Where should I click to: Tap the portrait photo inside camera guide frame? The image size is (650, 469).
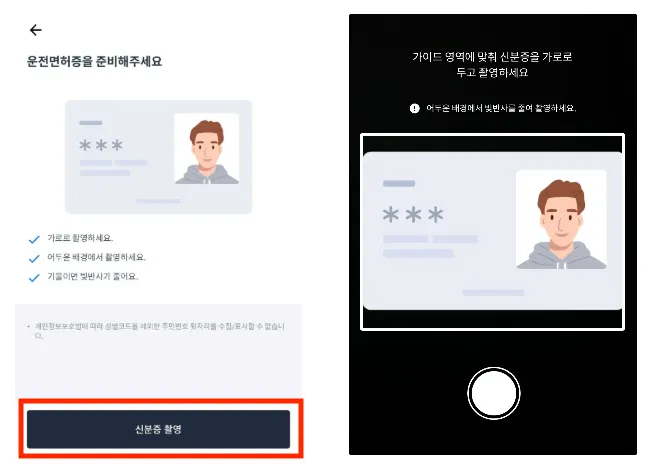tap(561, 219)
